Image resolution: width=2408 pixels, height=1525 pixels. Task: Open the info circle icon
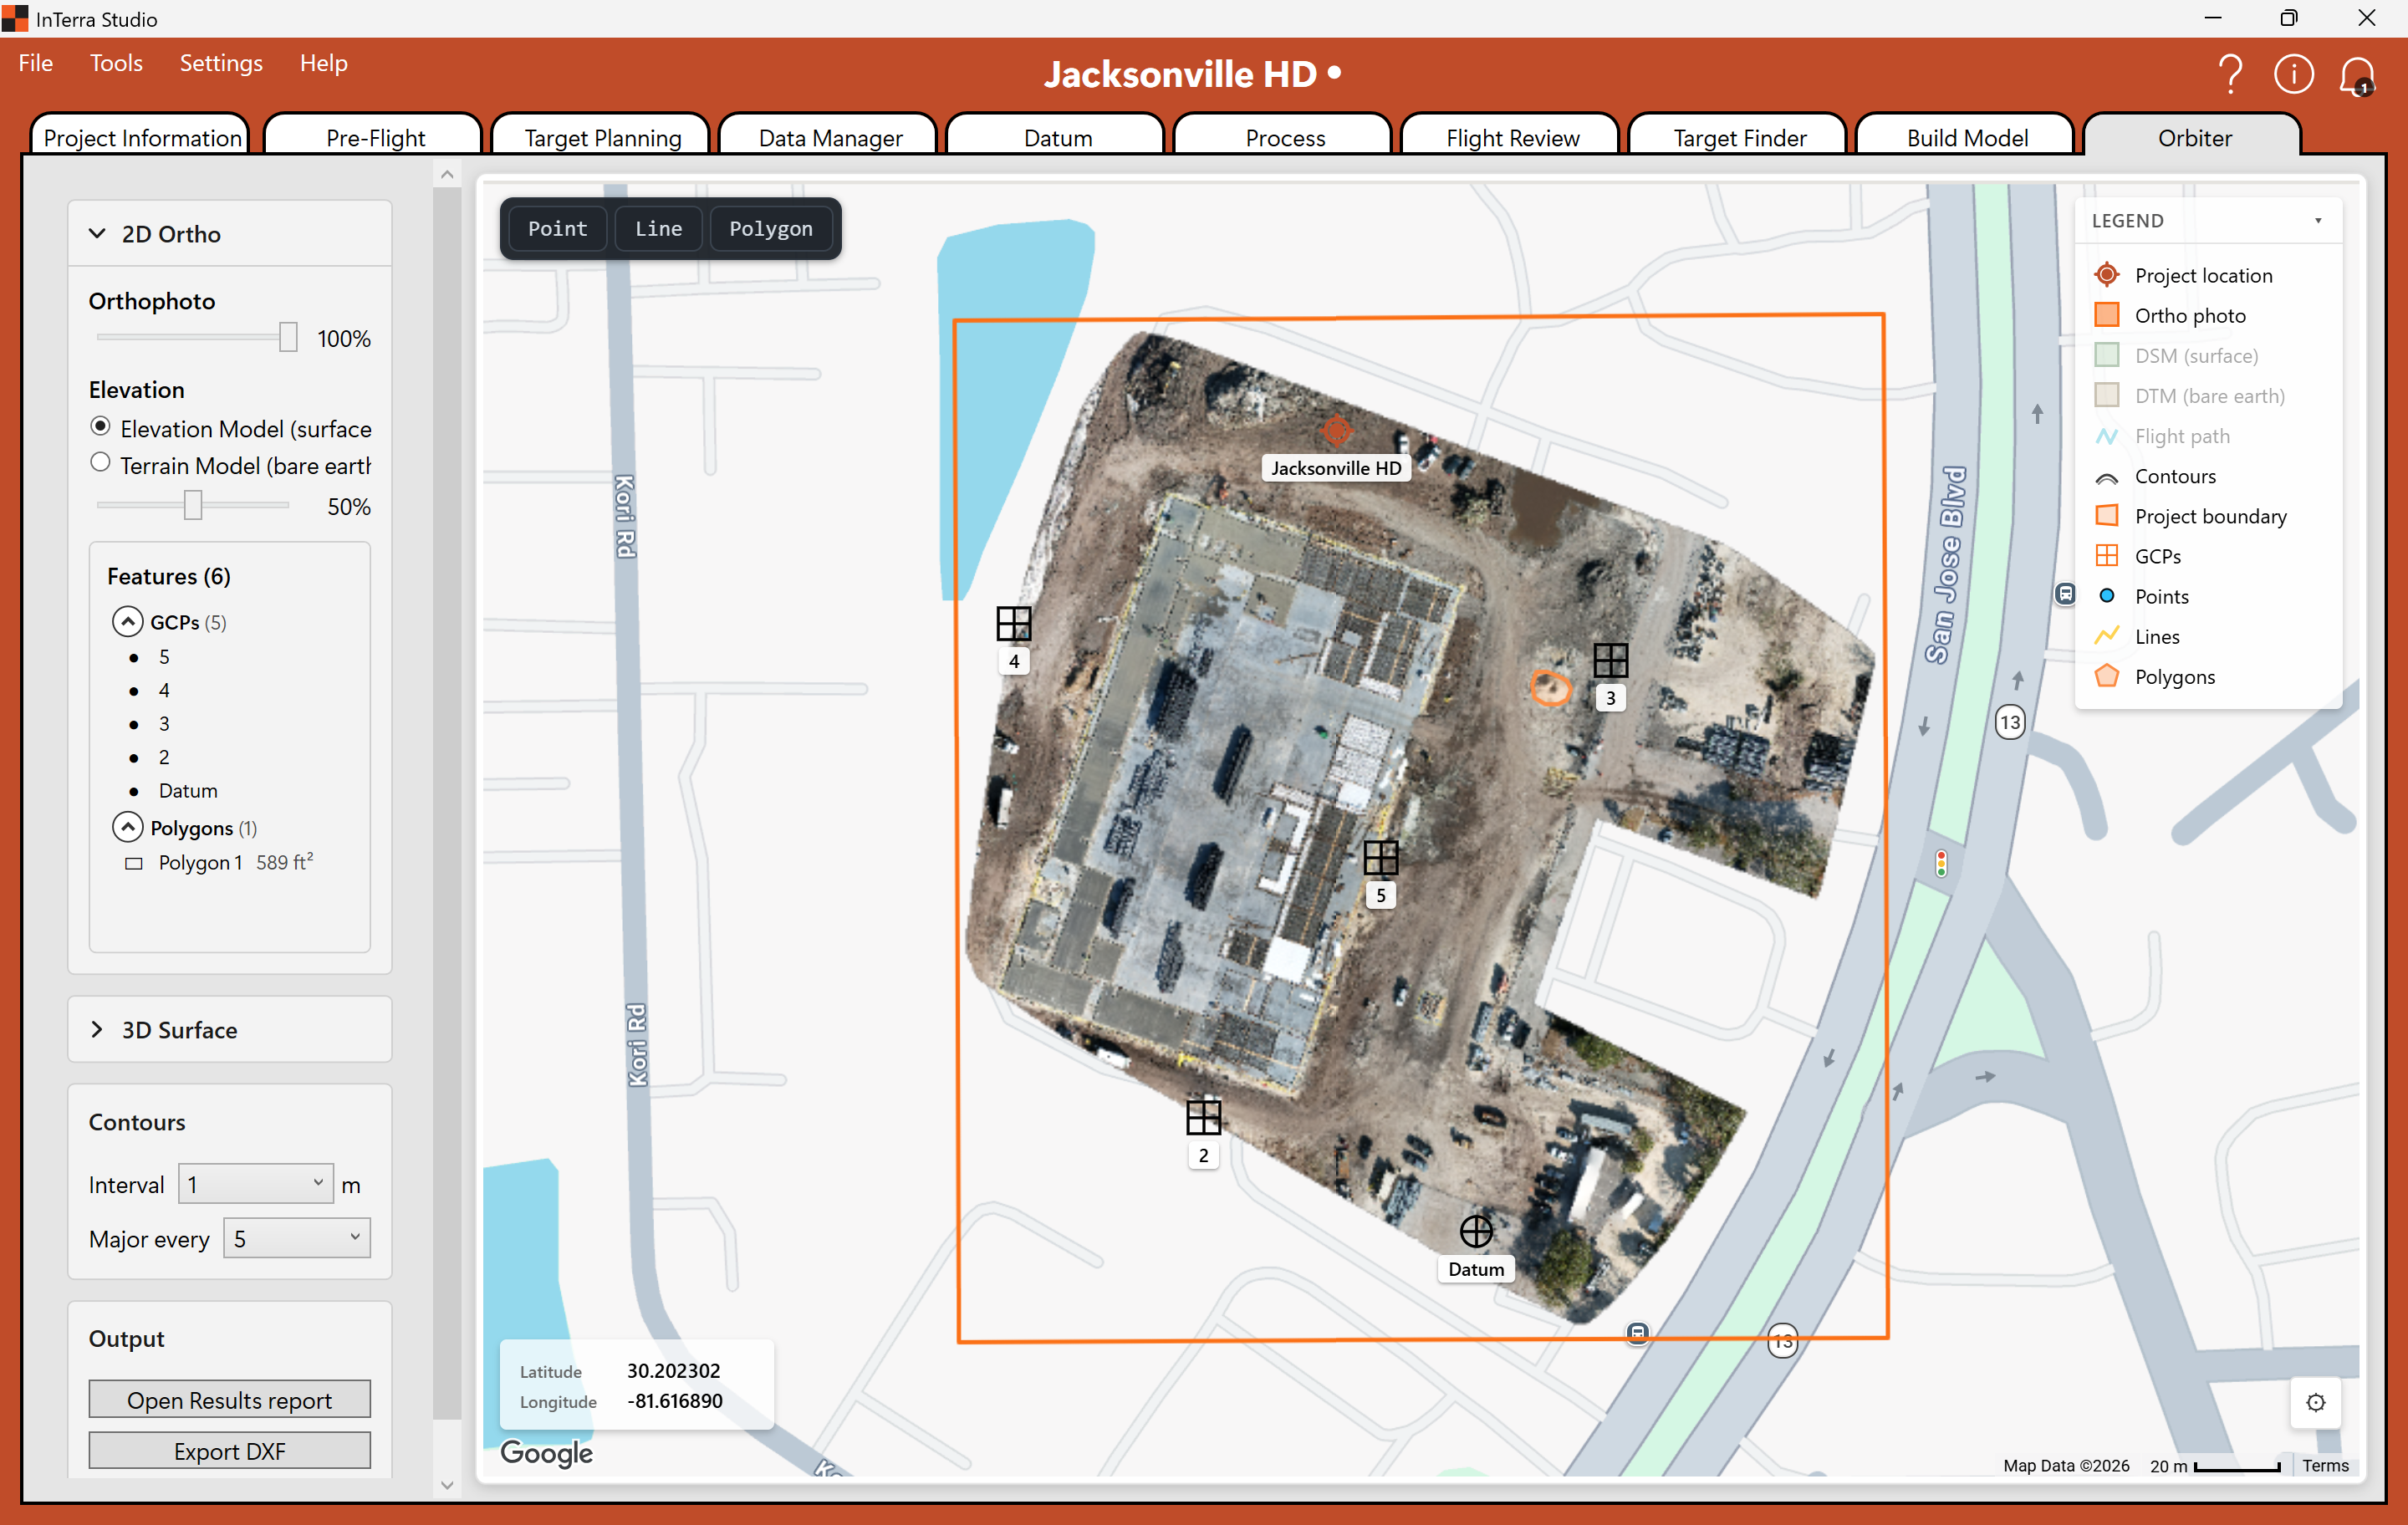pos(2293,74)
